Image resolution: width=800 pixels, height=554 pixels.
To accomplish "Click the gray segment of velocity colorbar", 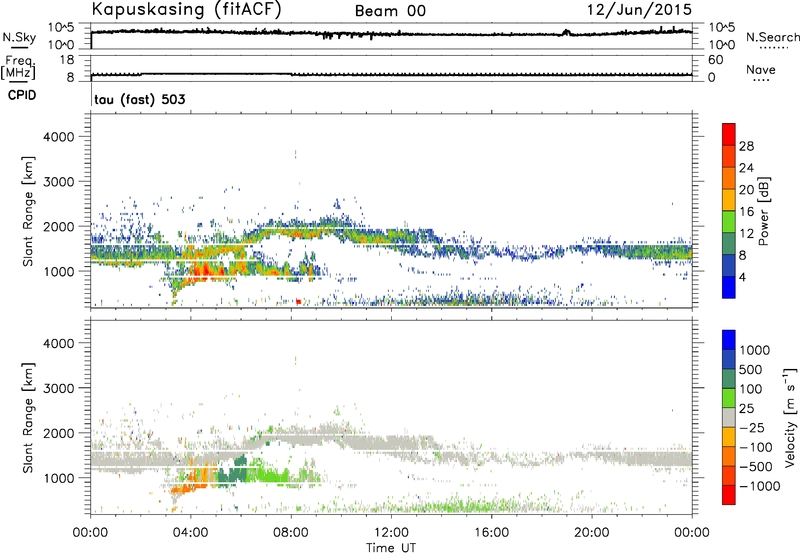I will [729, 417].
